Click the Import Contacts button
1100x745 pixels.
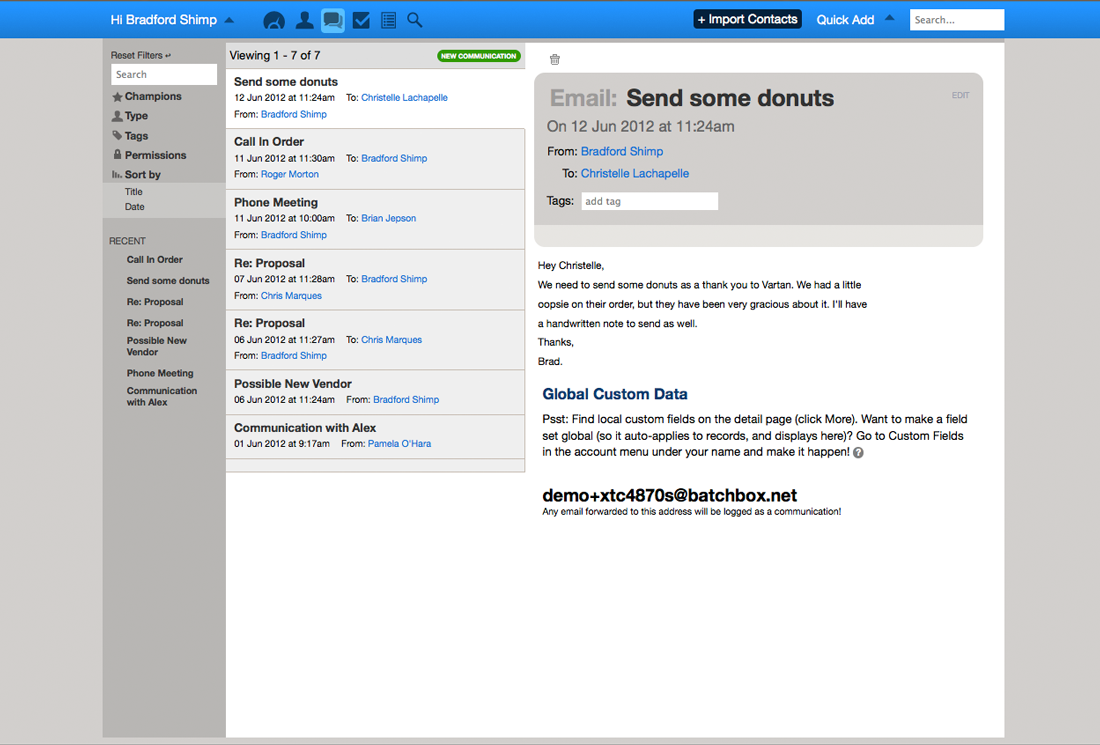pyautogui.click(x=748, y=20)
